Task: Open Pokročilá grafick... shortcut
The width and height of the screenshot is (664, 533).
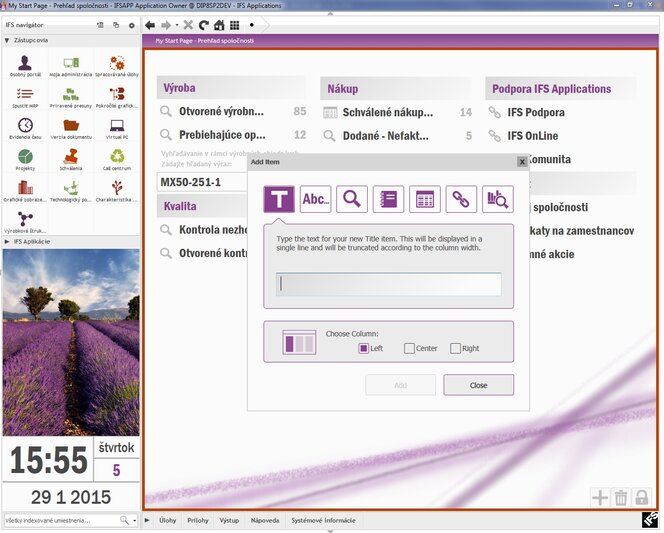Action: pyautogui.click(x=117, y=97)
